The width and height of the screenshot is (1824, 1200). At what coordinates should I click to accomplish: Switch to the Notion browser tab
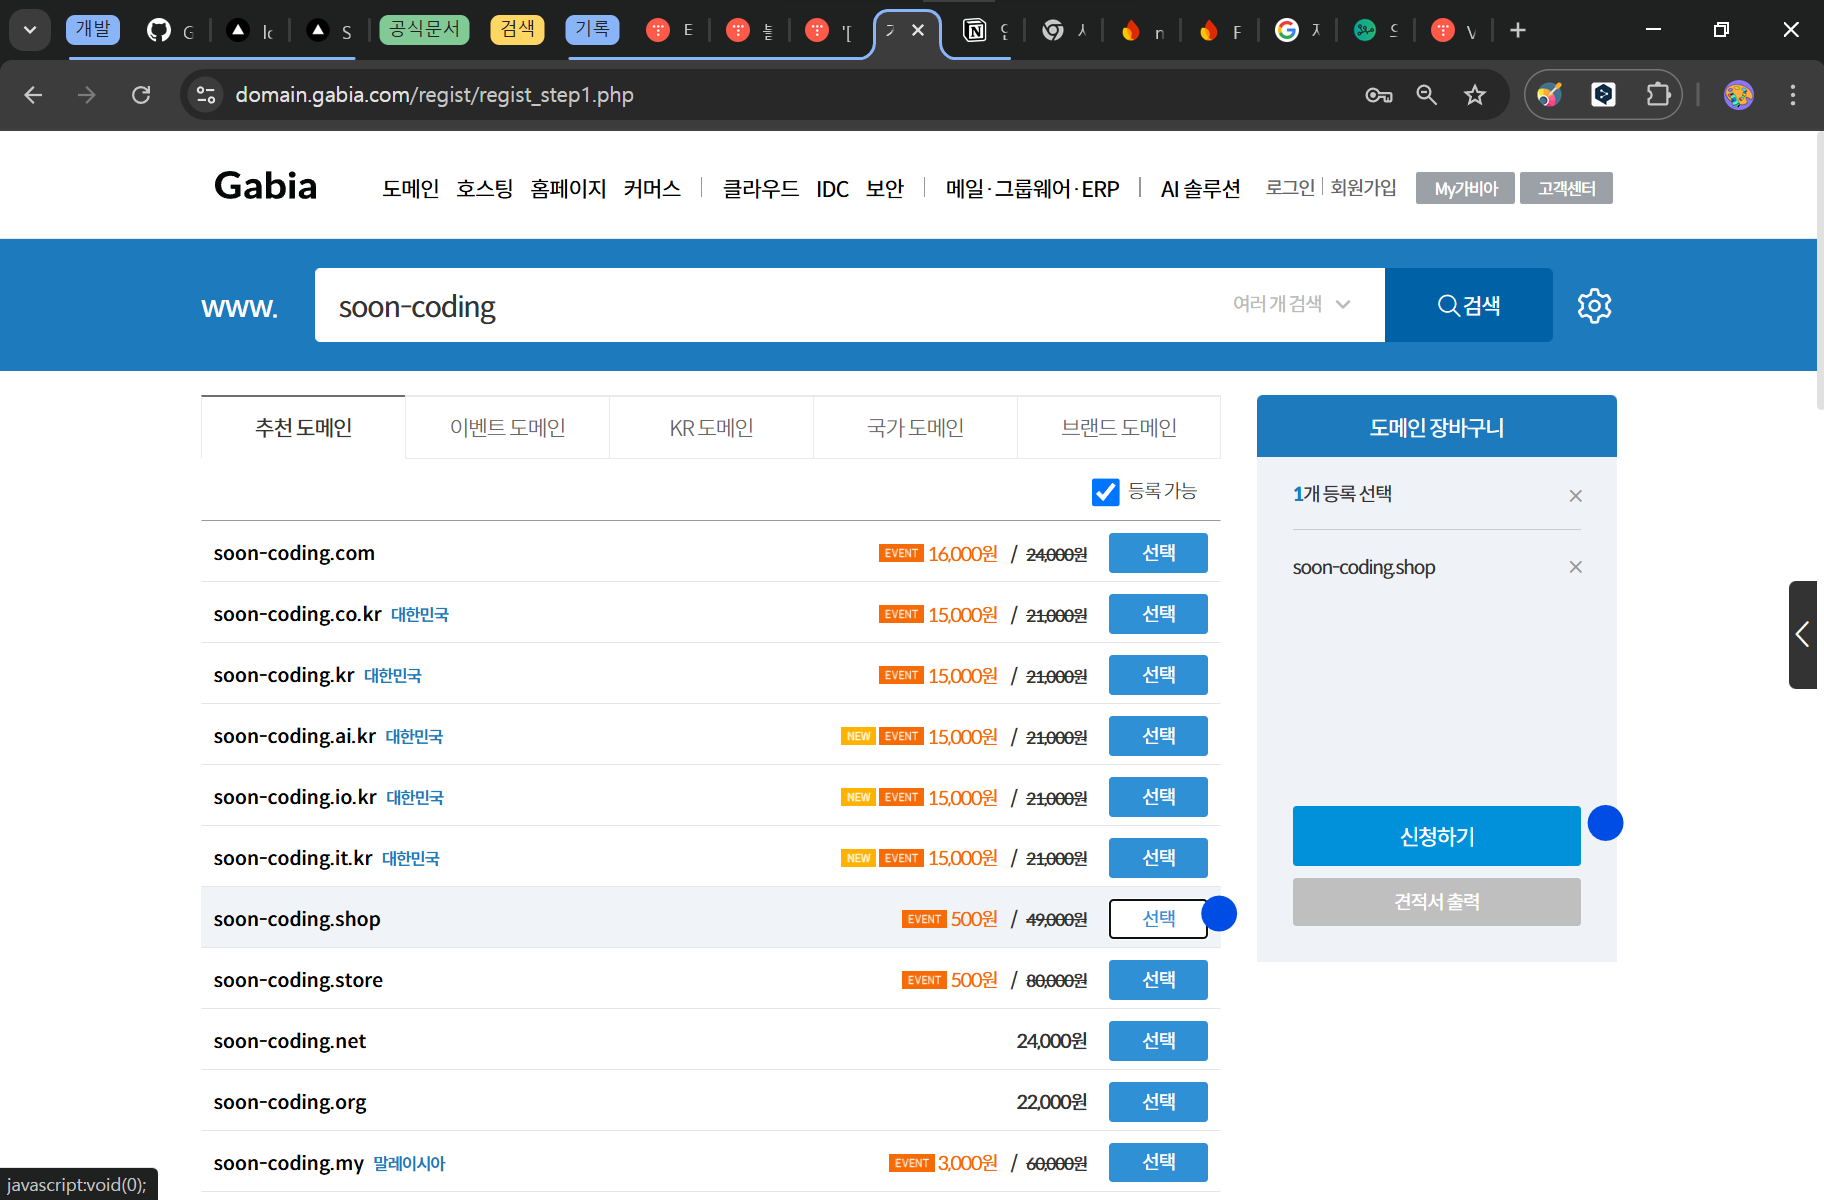tap(986, 30)
